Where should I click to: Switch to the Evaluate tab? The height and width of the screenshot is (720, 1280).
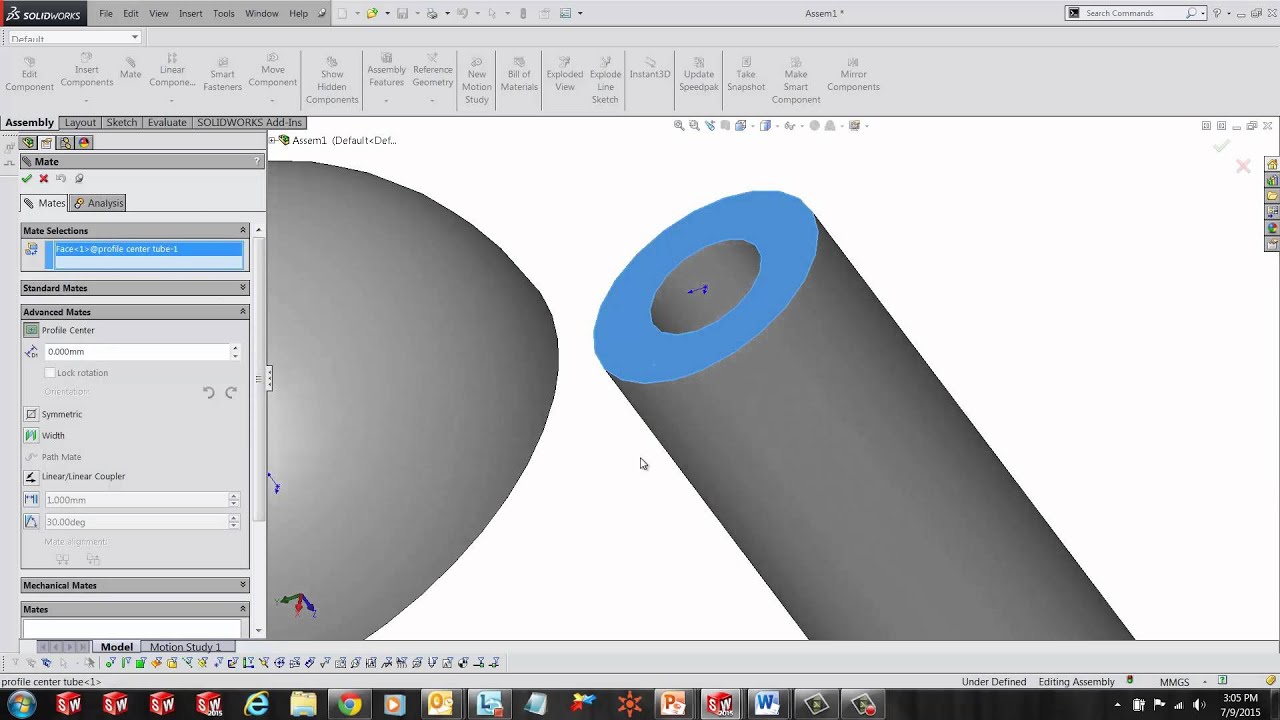(x=167, y=122)
